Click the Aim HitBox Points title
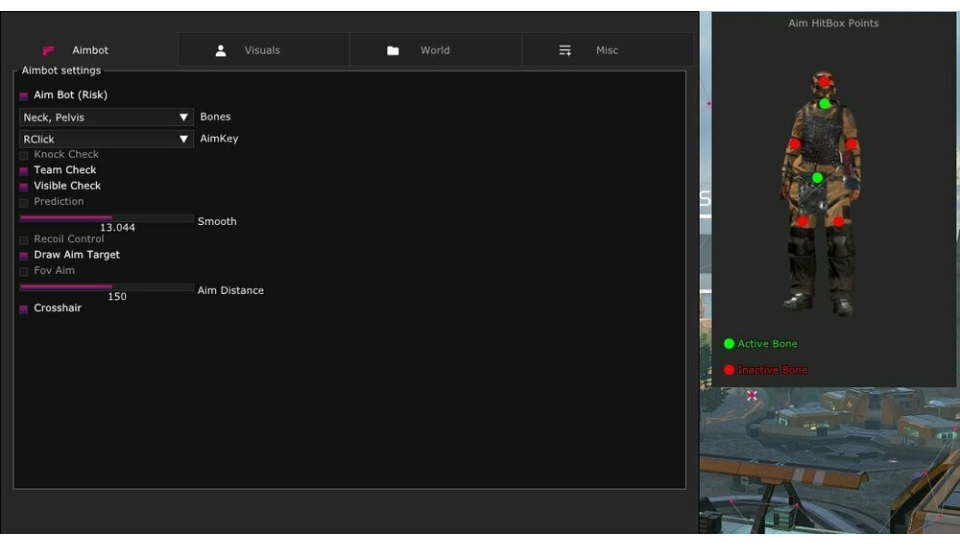The height and width of the screenshot is (545, 960). (x=833, y=23)
